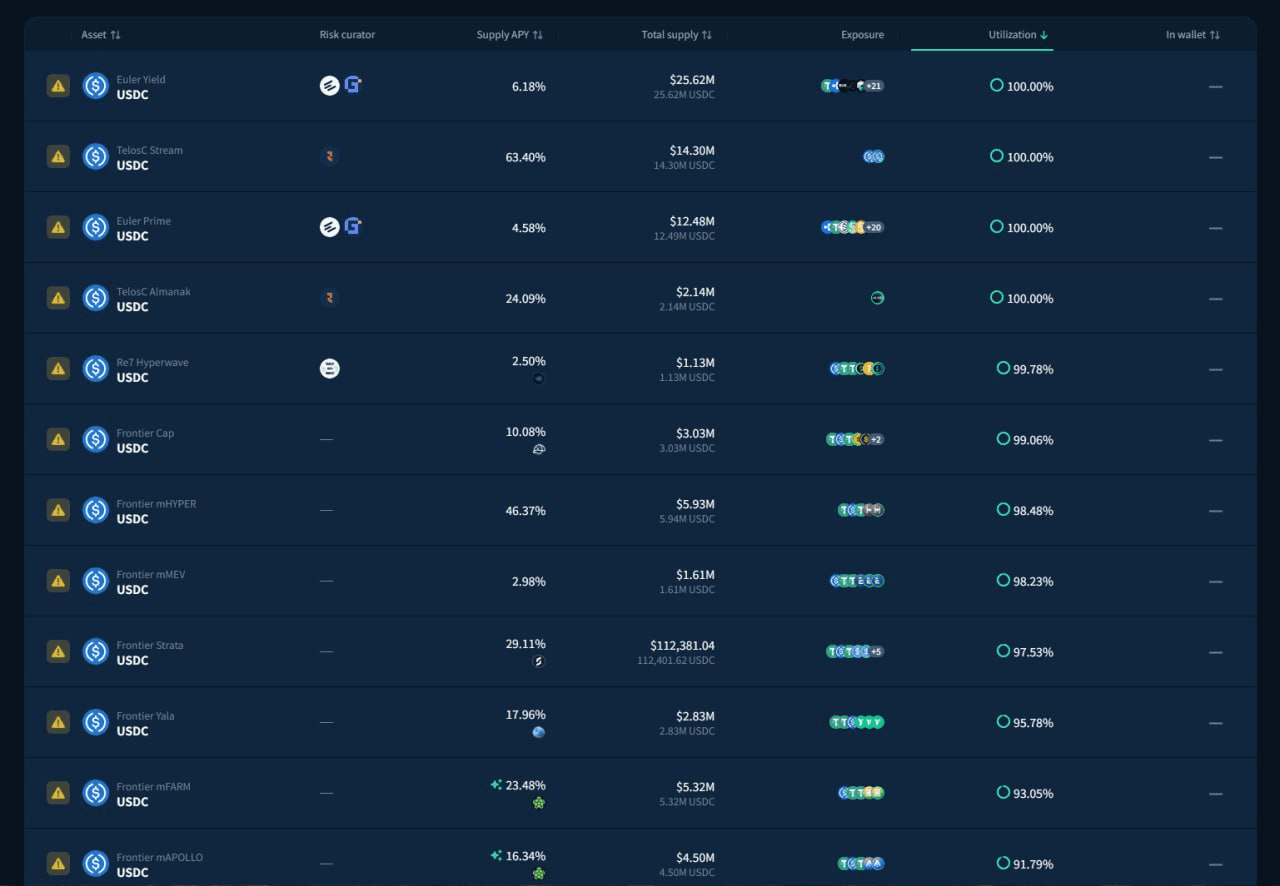Click warning icon on Euler Yield row
Screen dimensions: 1280x886
coord(58,86)
